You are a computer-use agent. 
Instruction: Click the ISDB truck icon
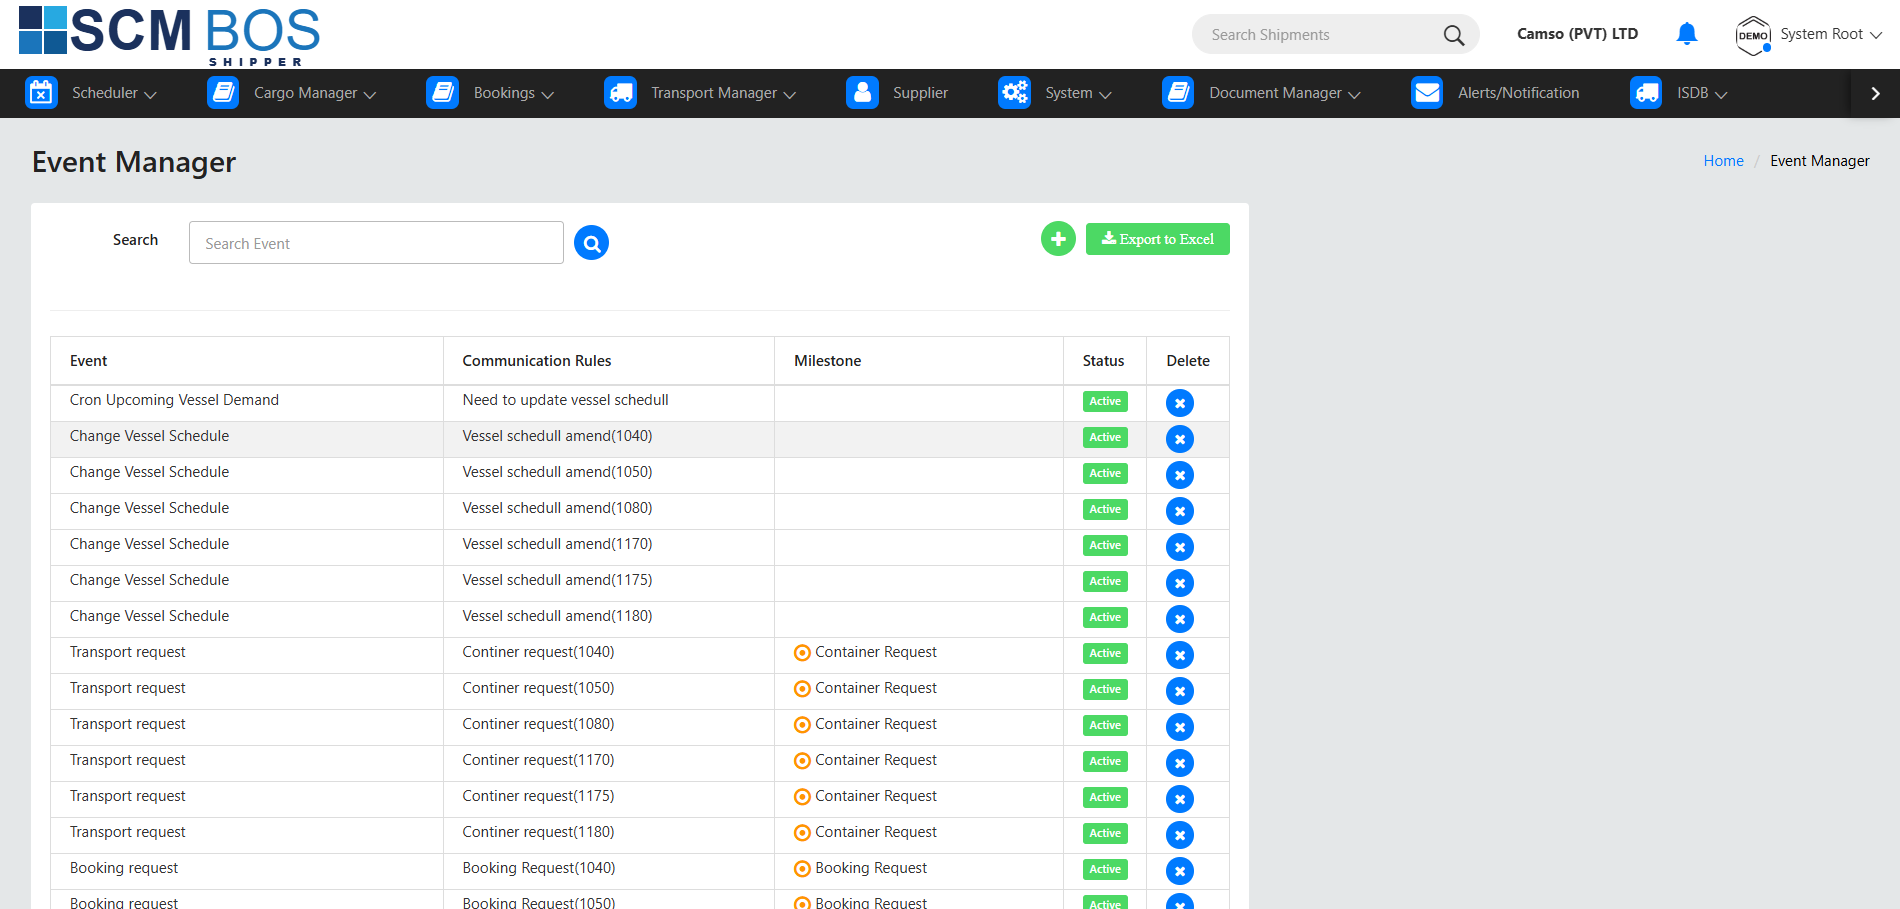[1646, 93]
